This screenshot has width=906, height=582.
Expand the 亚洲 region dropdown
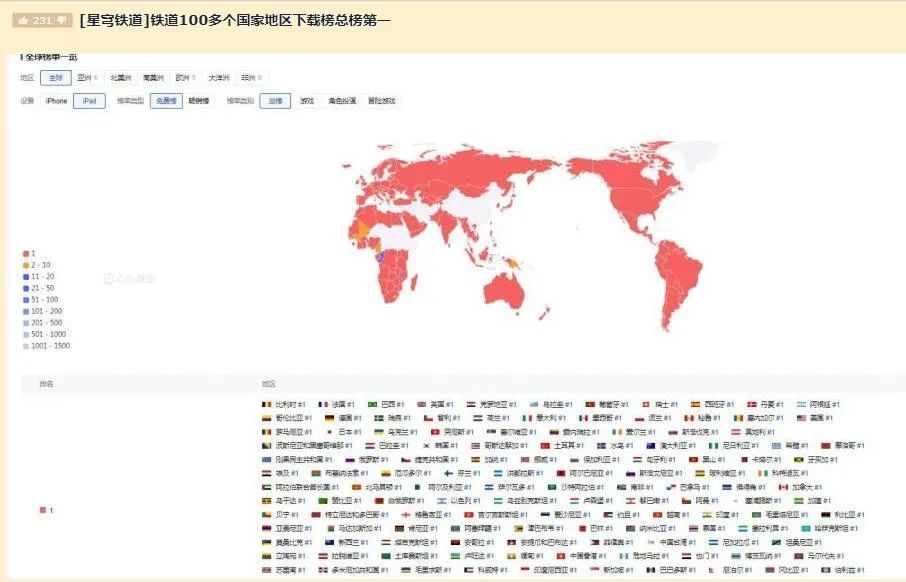[x=88, y=77]
